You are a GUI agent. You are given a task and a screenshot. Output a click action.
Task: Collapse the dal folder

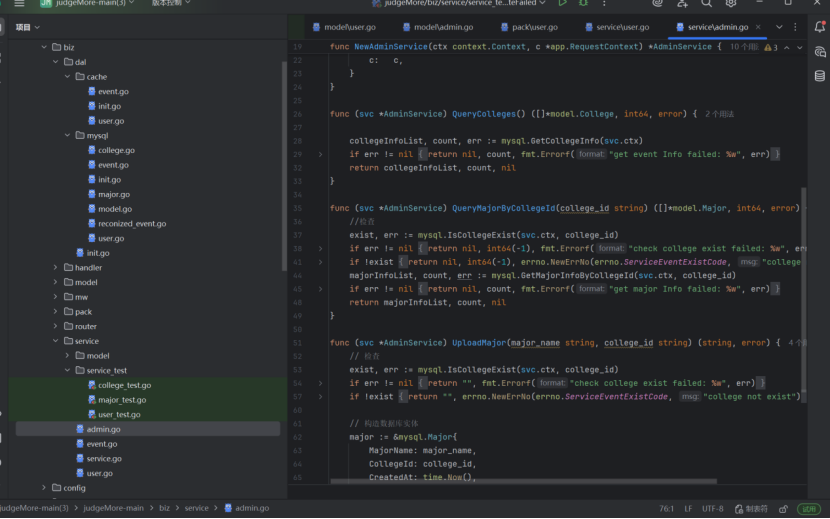tap(56, 62)
